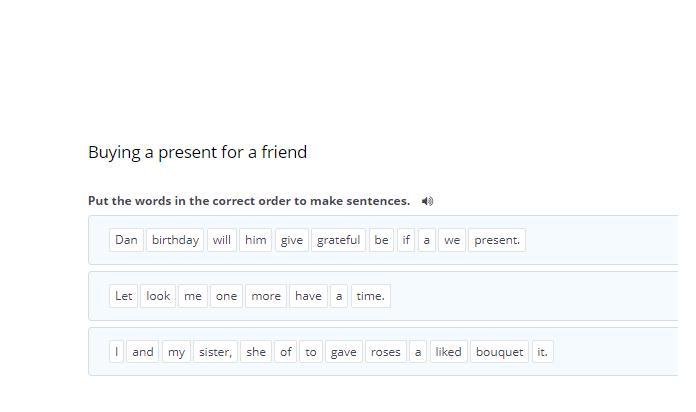
Task: Choose the word tile "she"
Action: 256,352
